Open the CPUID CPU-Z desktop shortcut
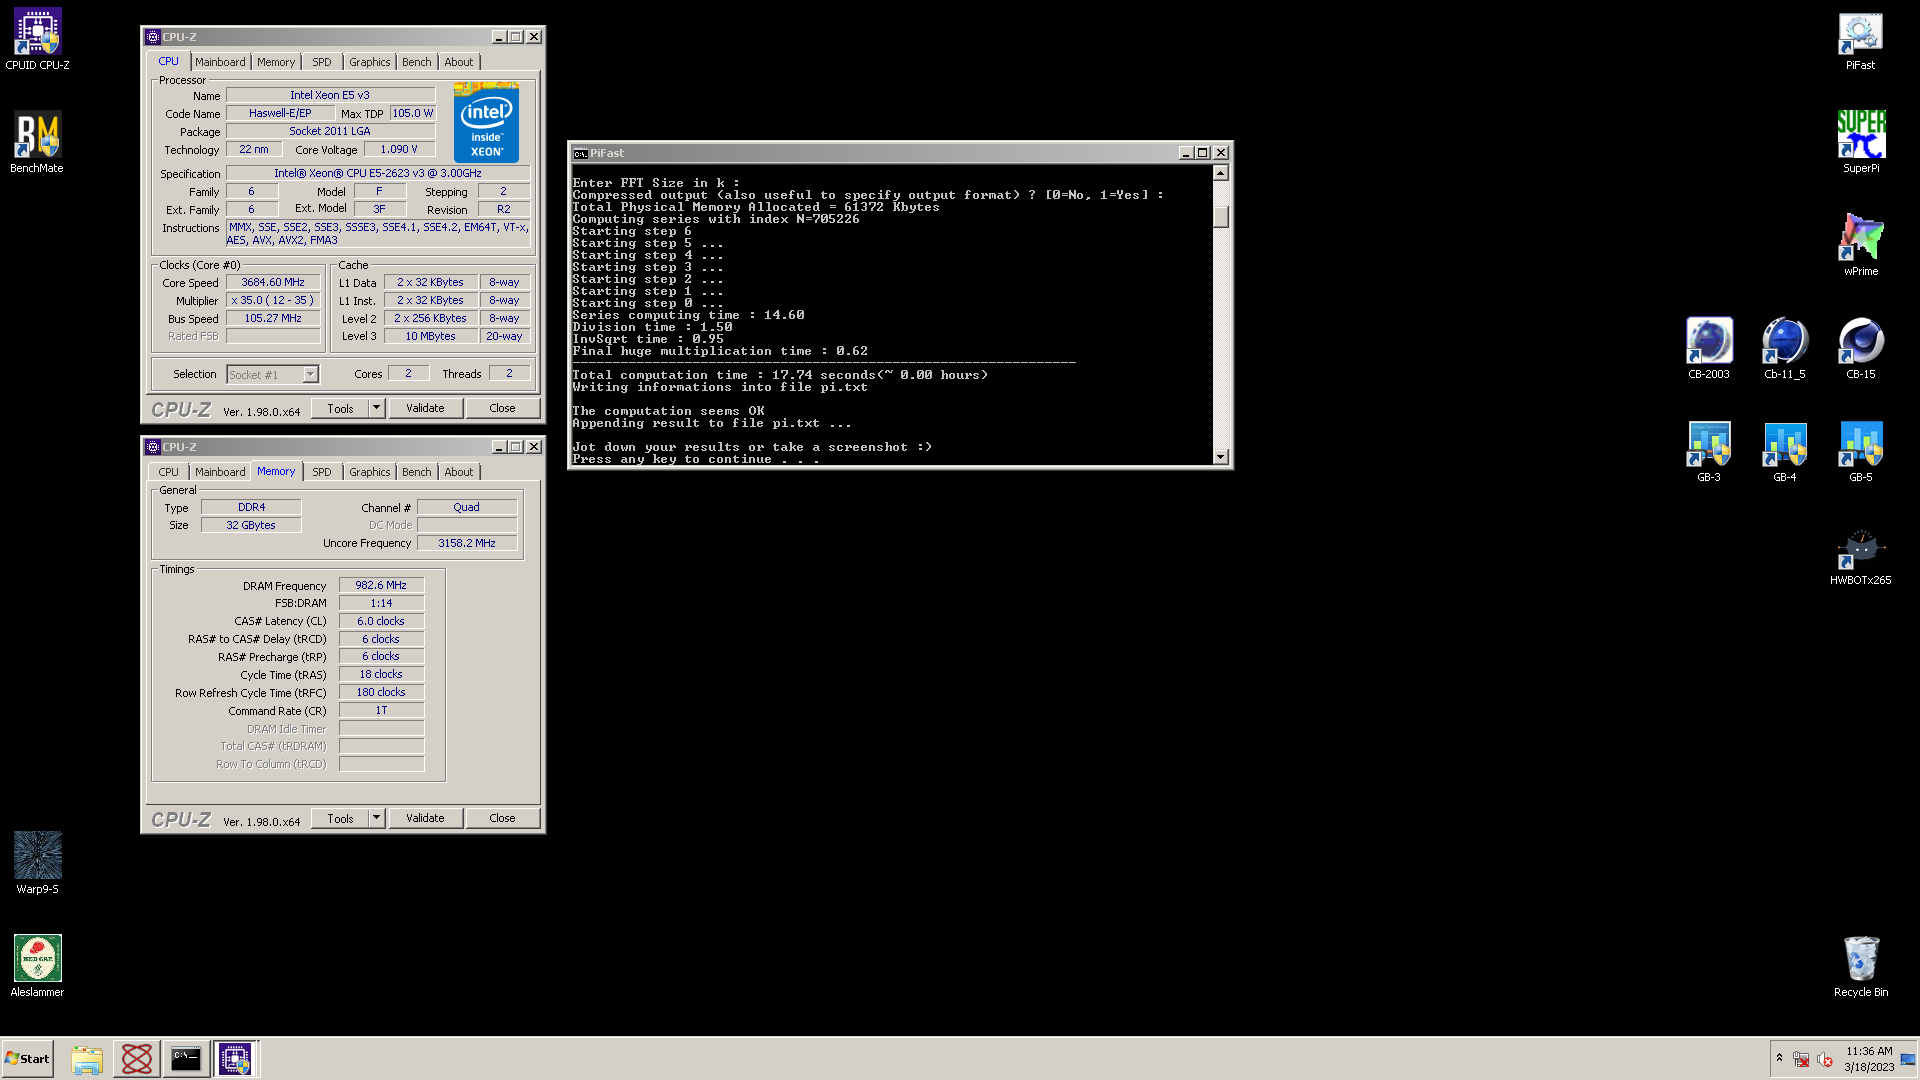This screenshot has height=1080, width=1920. coord(37,39)
